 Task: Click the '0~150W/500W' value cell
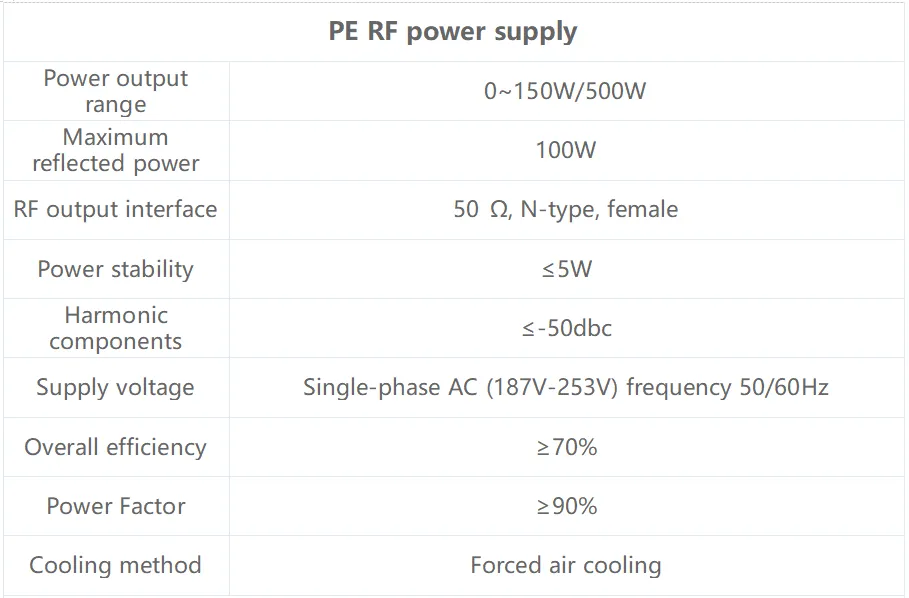[565, 91]
